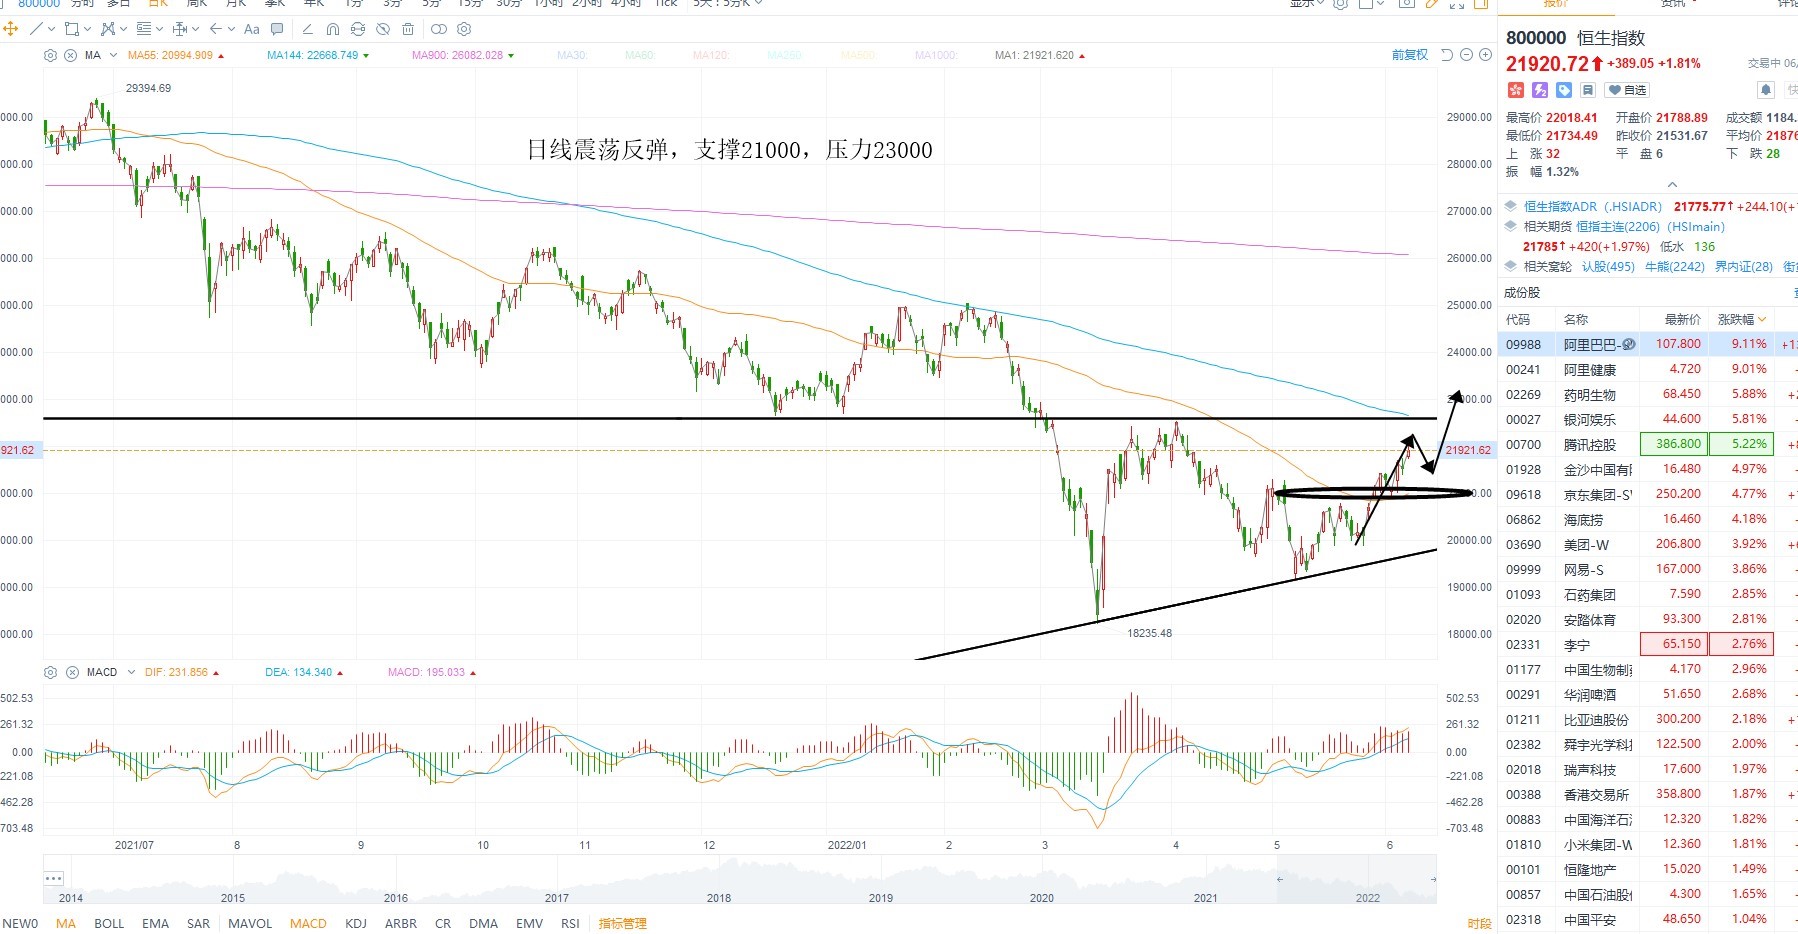1798x934 pixels.
Task: Toggle the MA60 line visibility
Action: point(639,55)
